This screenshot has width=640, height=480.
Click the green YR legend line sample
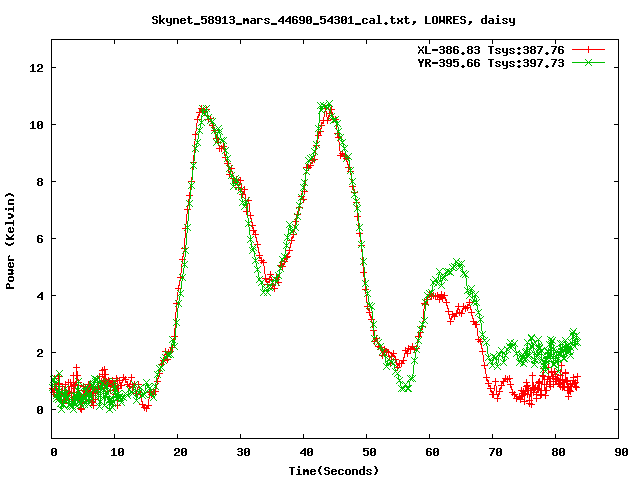(588, 62)
